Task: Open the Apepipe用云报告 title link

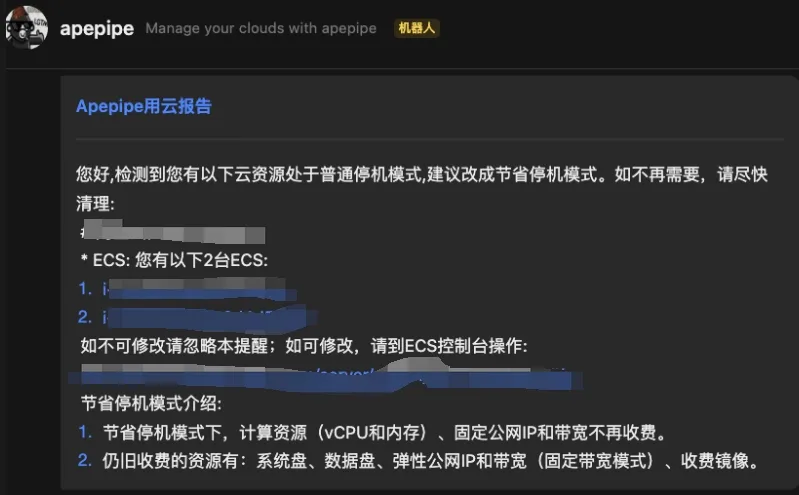Action: [x=144, y=106]
